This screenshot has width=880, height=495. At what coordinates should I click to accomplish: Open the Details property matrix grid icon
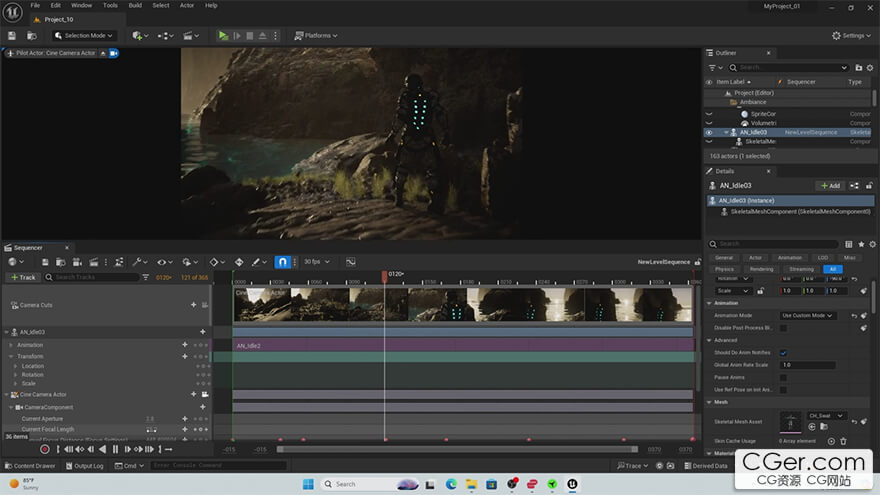849,244
